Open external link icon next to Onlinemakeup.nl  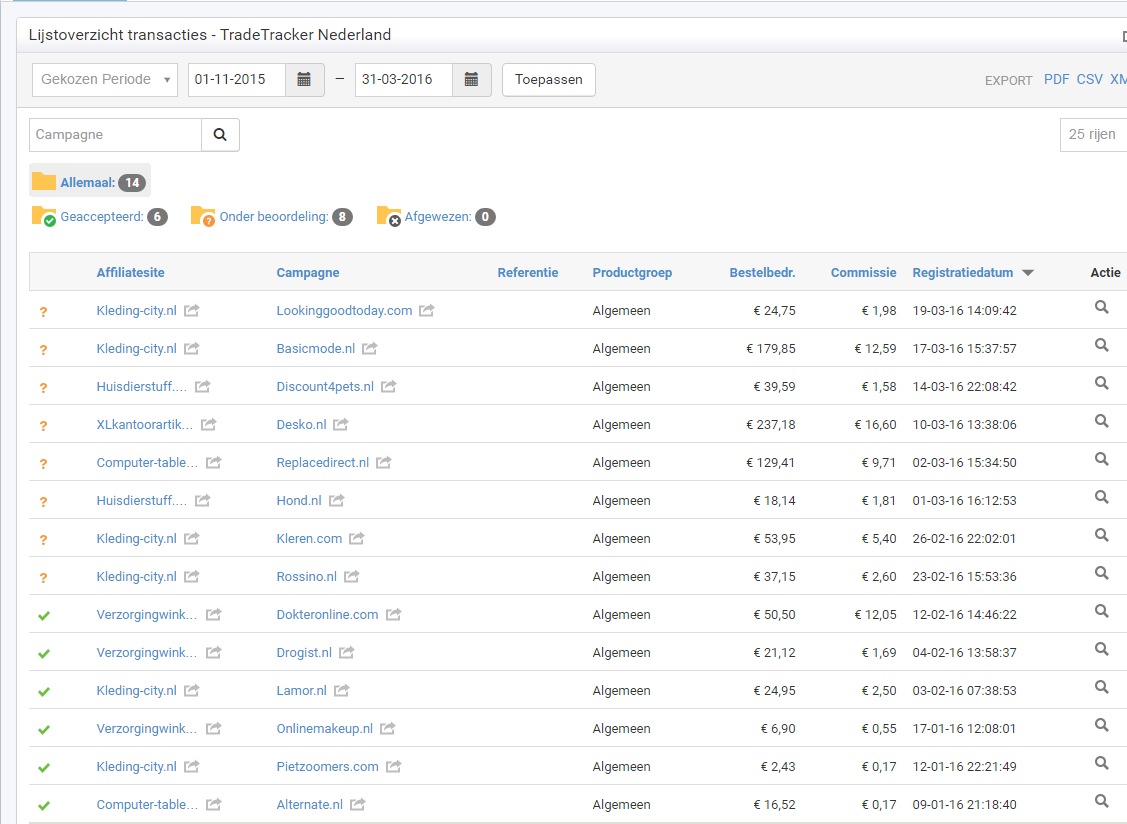coord(387,728)
